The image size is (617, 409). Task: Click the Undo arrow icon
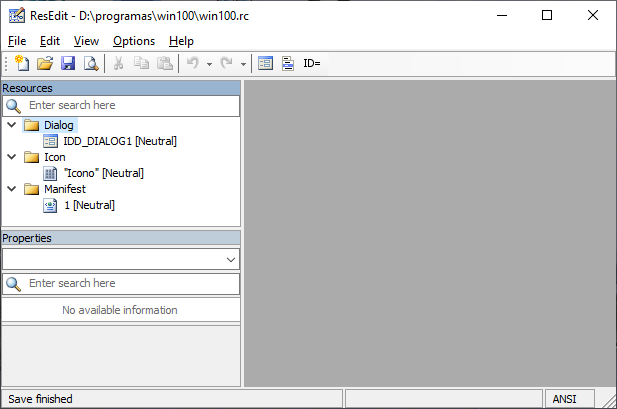tap(193, 63)
